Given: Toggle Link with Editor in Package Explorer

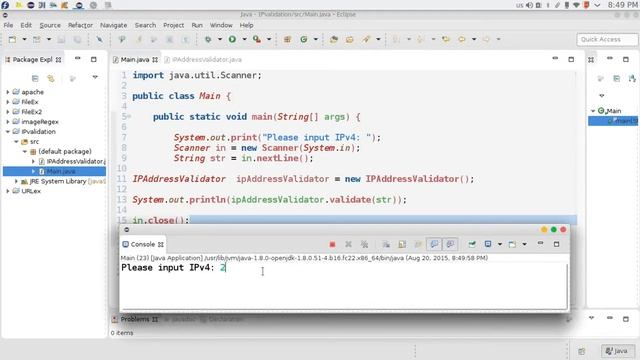Looking at the screenshot, I should click(x=51, y=78).
